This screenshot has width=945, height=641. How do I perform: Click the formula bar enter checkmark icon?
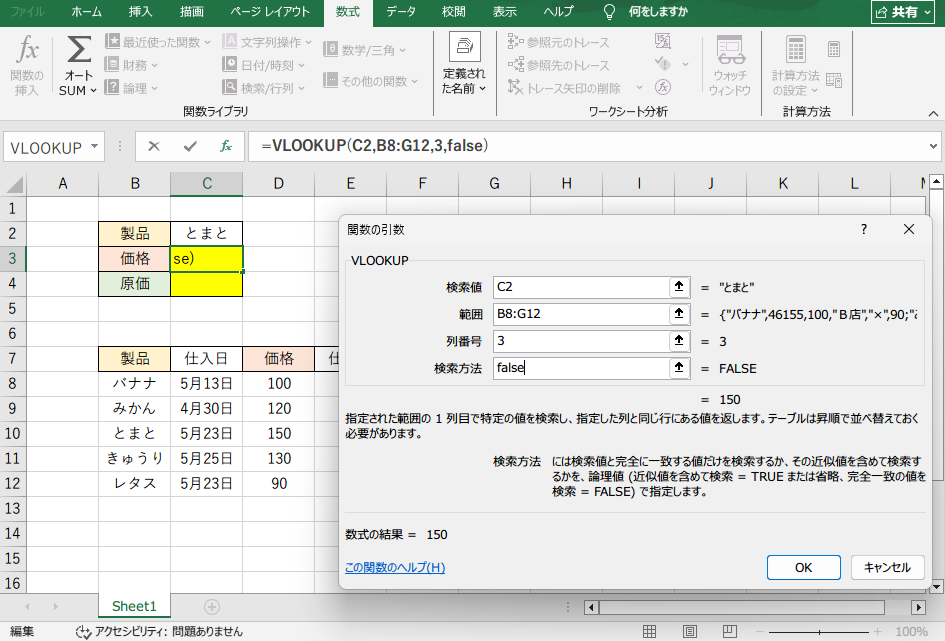pyautogui.click(x=189, y=146)
